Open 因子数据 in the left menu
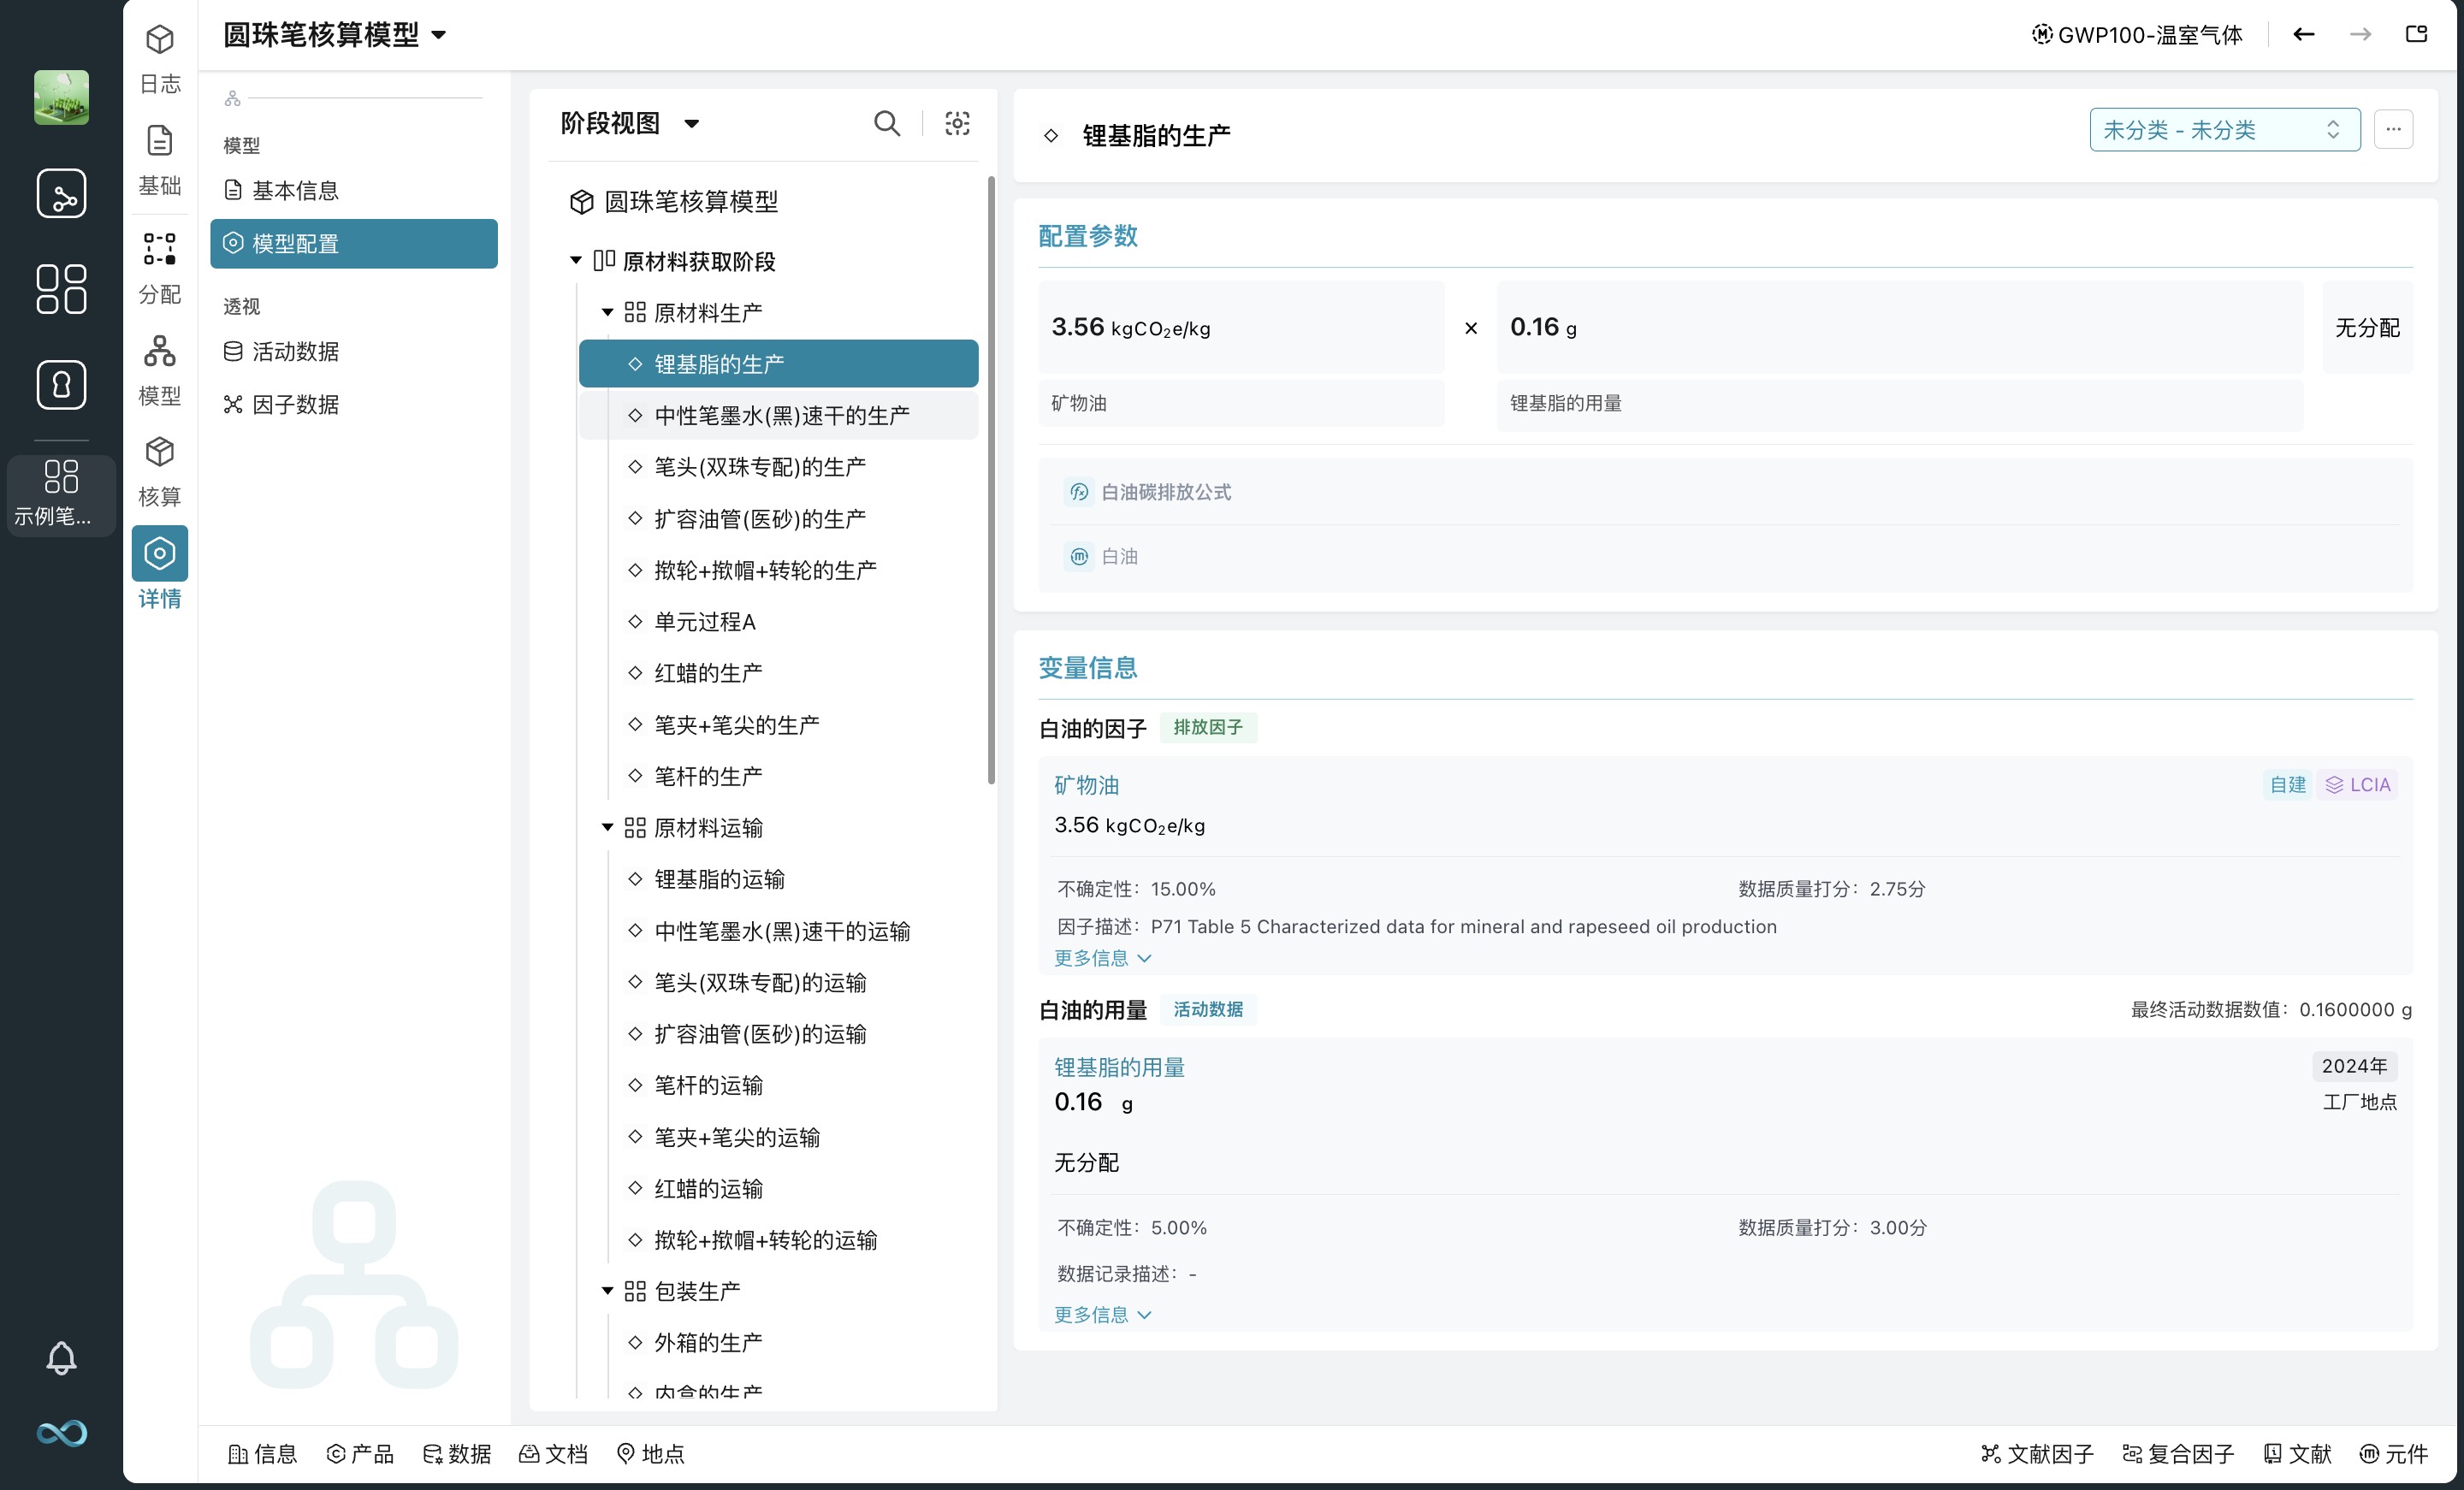Screen dimensions: 2464x1490 [x=295, y=404]
